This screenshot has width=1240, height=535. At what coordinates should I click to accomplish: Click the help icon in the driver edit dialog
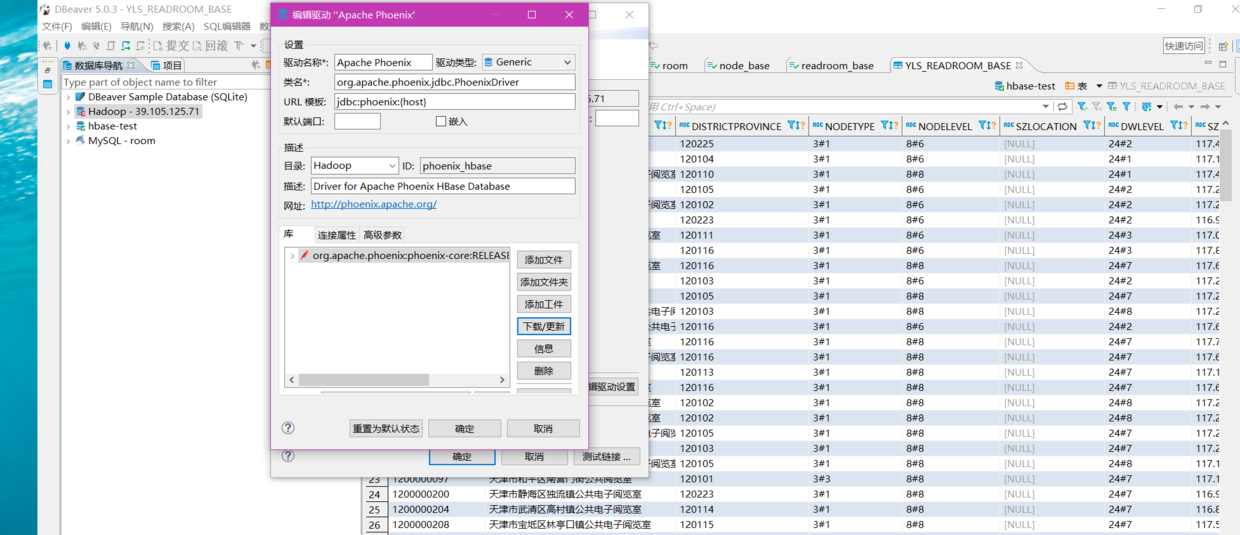288,428
